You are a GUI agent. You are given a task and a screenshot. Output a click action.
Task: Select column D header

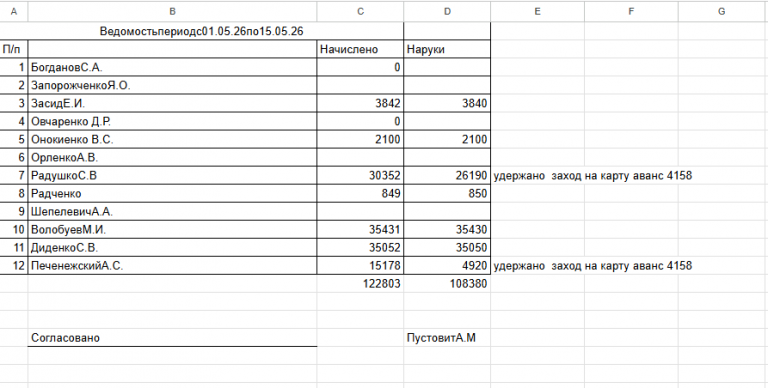tap(447, 11)
